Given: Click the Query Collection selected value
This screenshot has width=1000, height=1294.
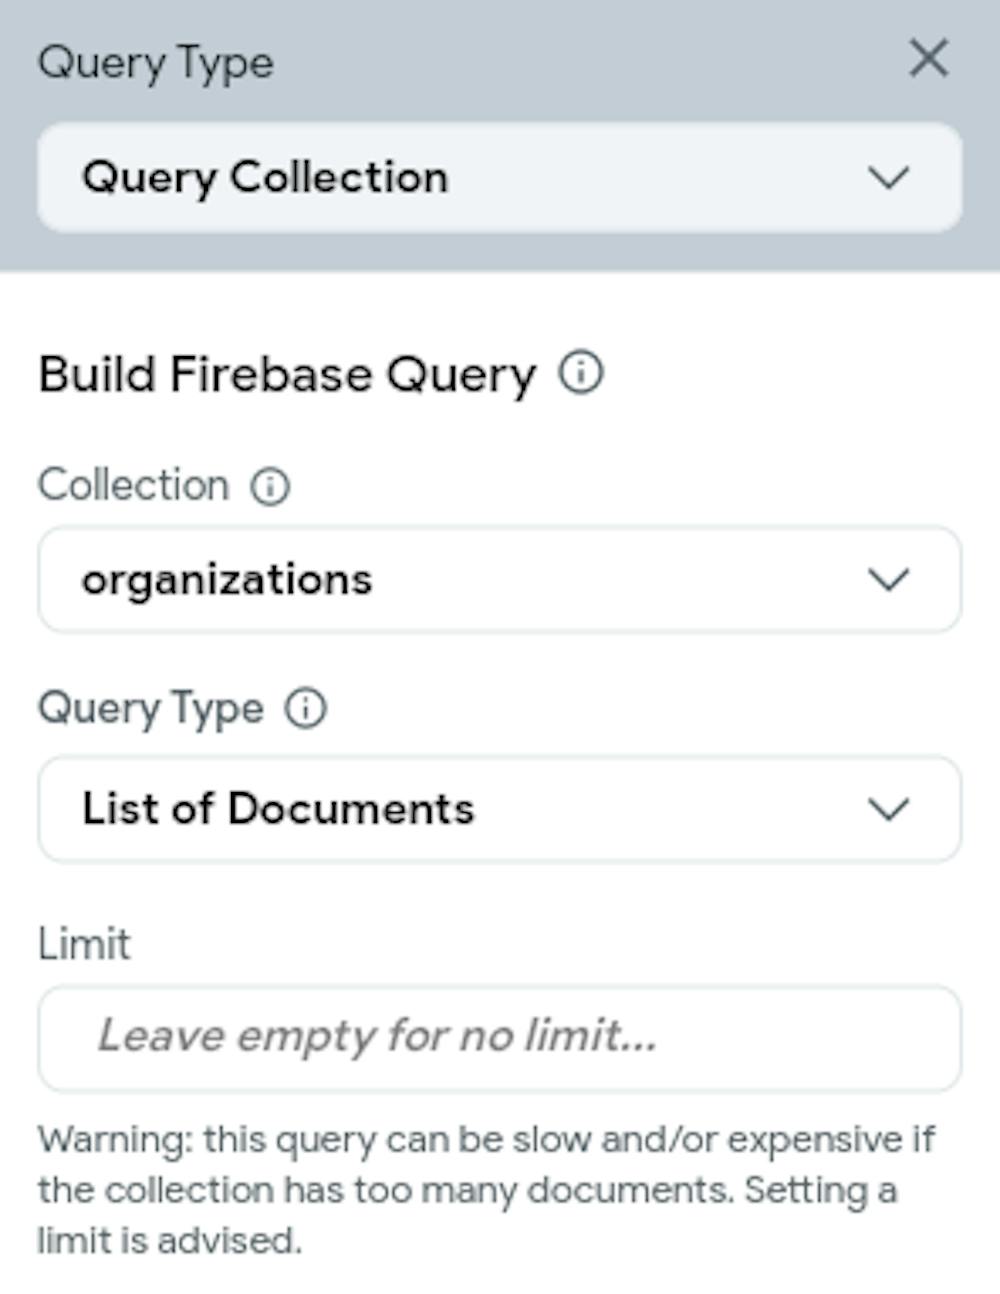Looking at the screenshot, I should click(265, 178).
